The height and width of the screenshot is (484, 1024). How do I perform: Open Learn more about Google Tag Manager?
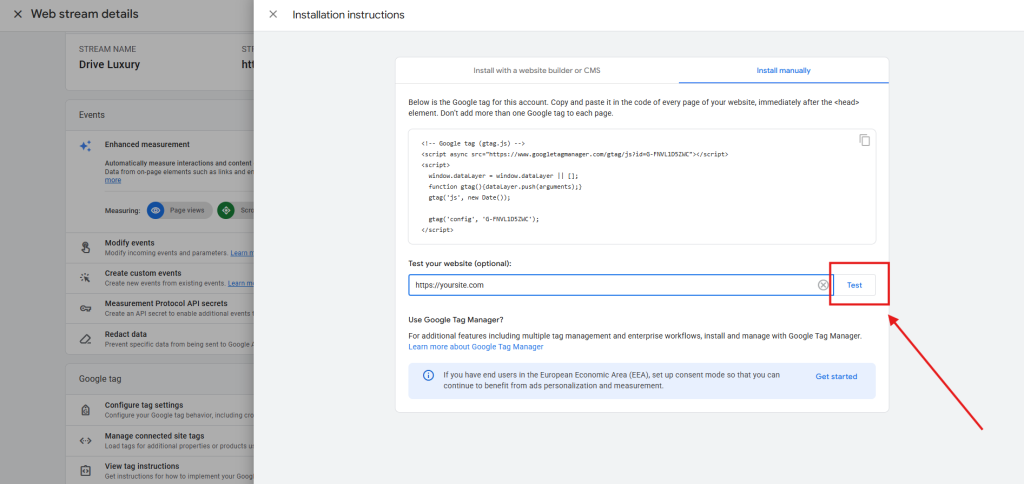[476, 347]
